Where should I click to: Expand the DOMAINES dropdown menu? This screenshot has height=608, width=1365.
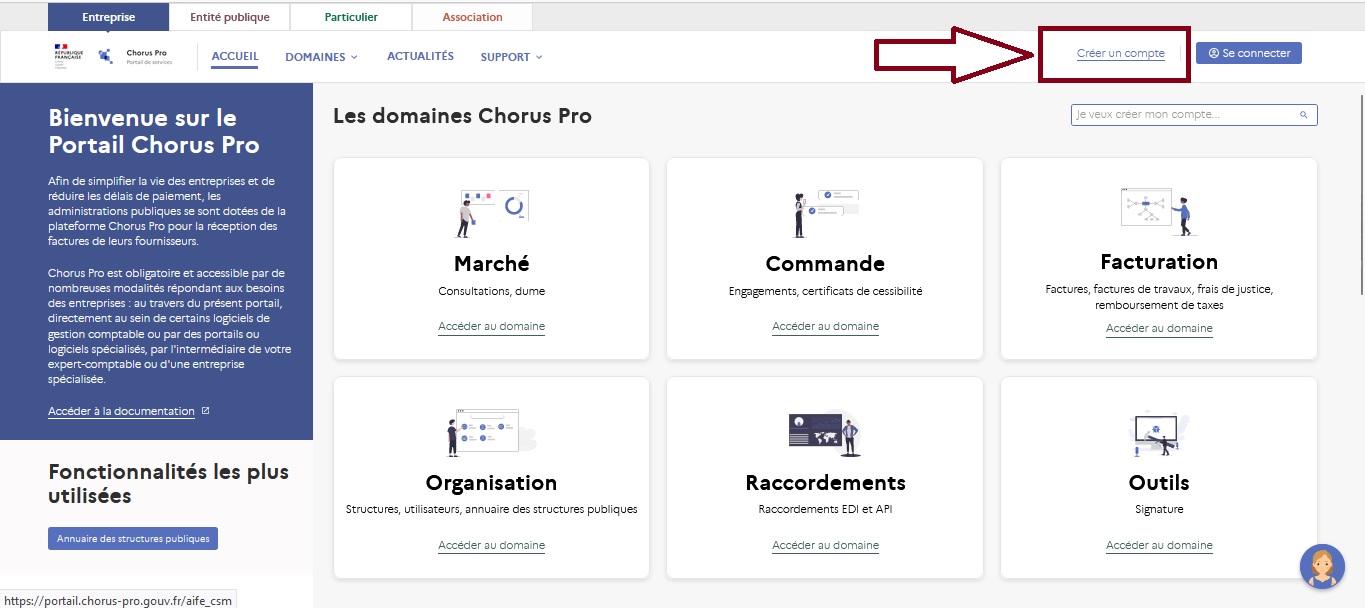point(321,57)
